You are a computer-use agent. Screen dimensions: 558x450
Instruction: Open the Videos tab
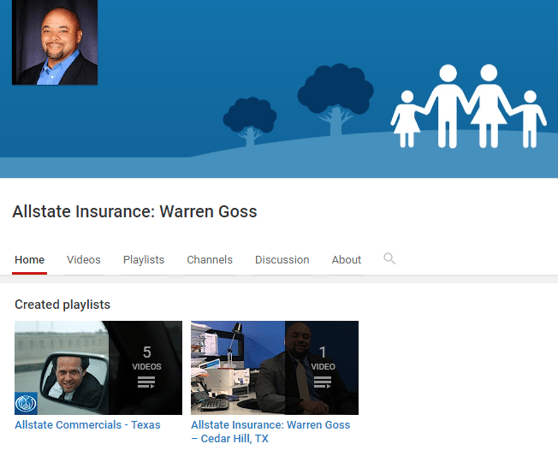pyautogui.click(x=84, y=260)
